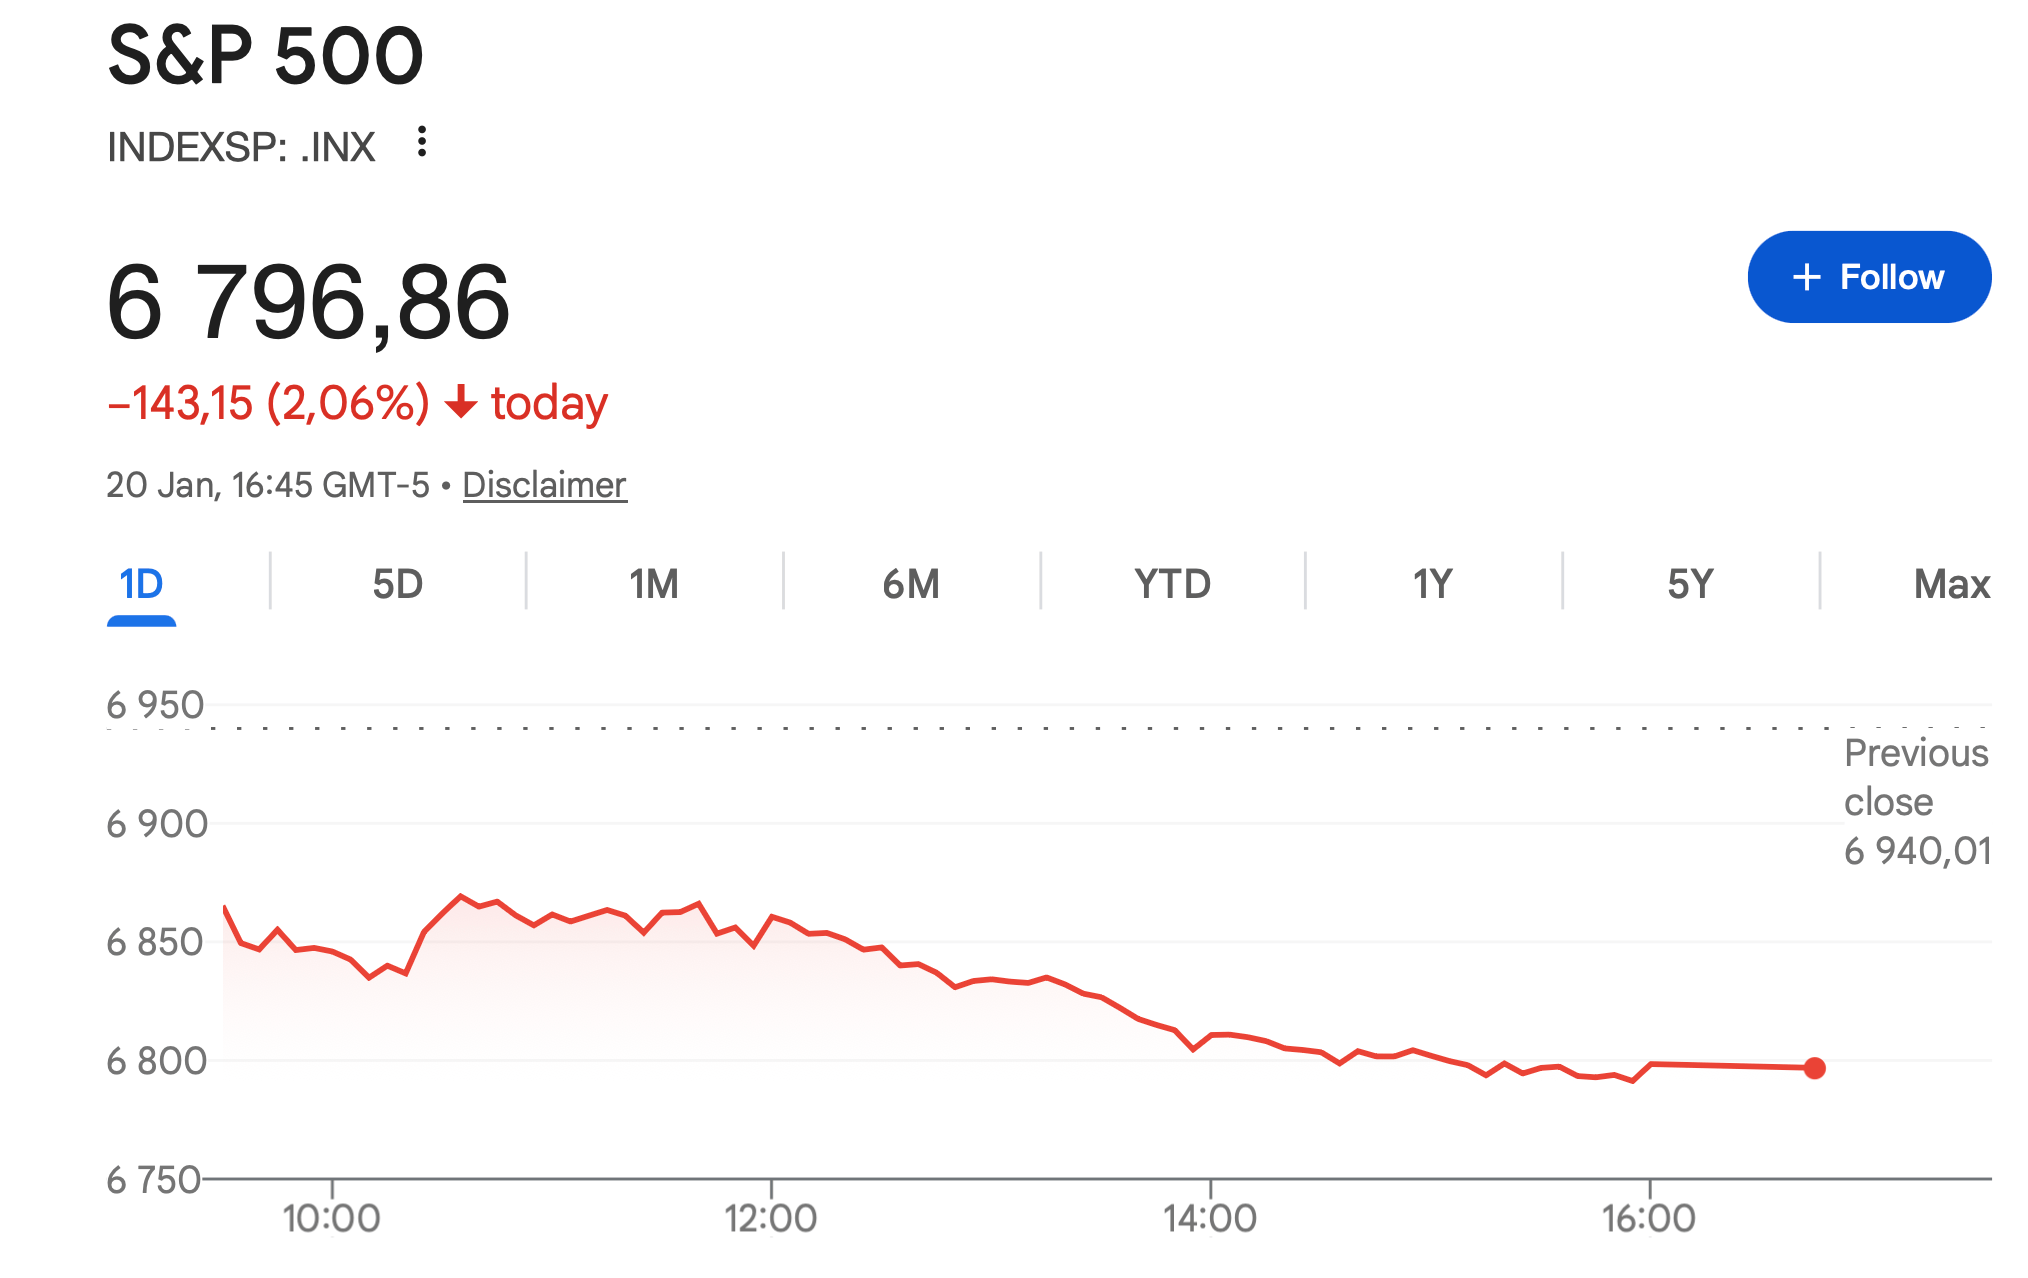Click the S&P 500 title
Image resolution: width=2028 pixels, height=1278 pixels.
point(266,55)
